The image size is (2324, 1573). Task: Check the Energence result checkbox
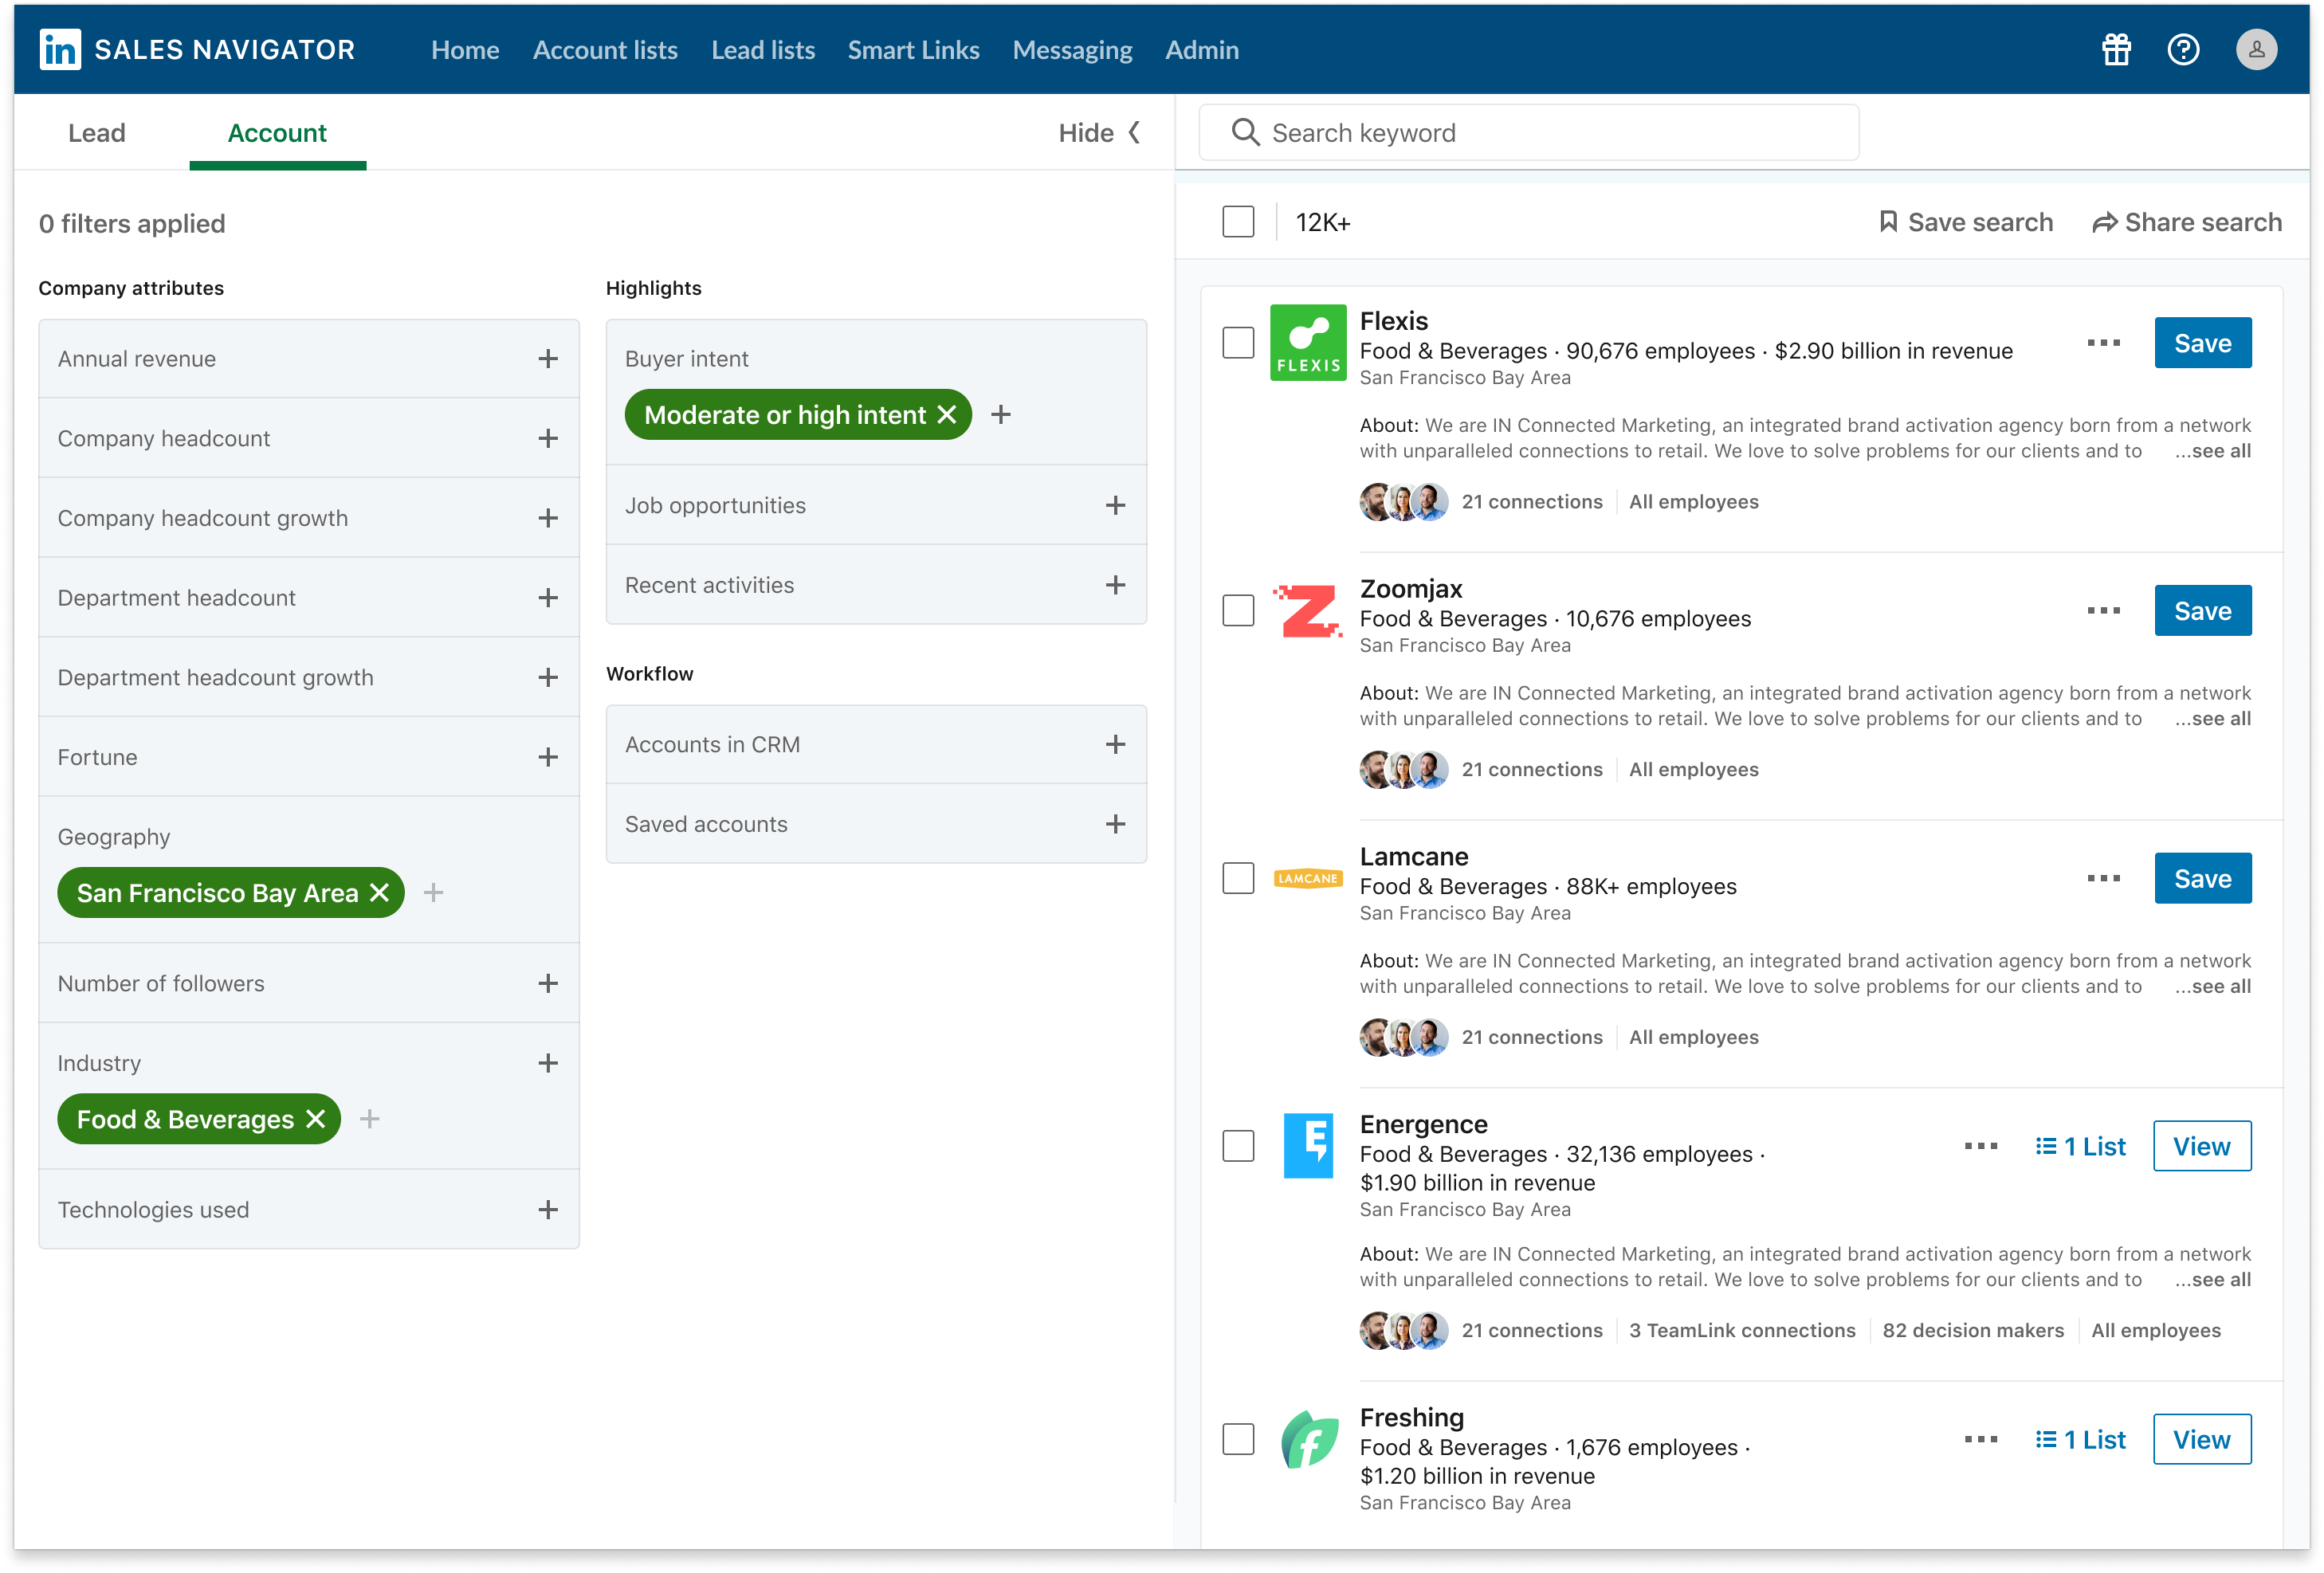[x=1238, y=1146]
